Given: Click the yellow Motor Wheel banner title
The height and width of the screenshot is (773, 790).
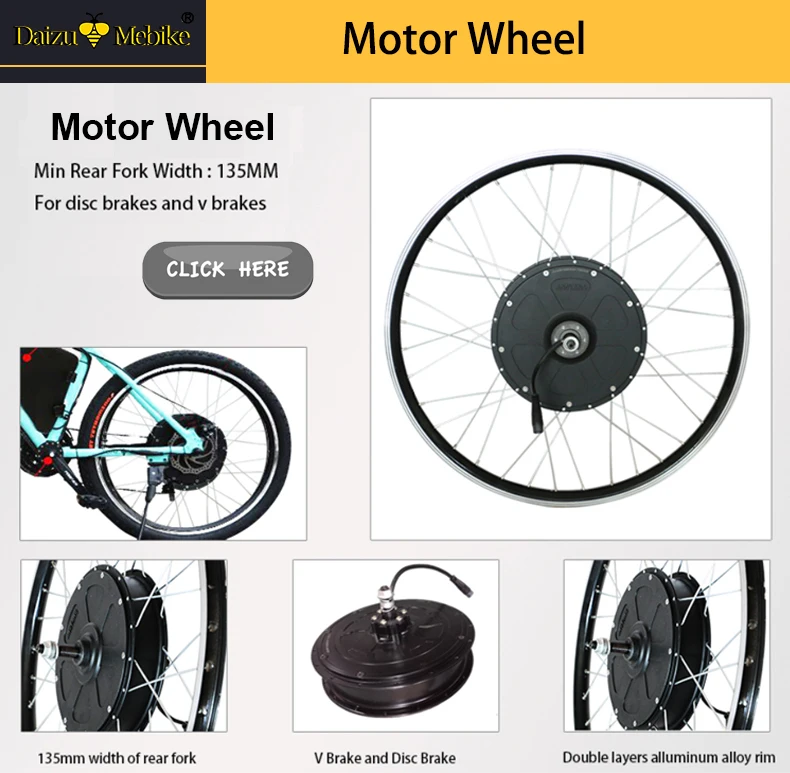Looking at the screenshot, I should 464,38.
